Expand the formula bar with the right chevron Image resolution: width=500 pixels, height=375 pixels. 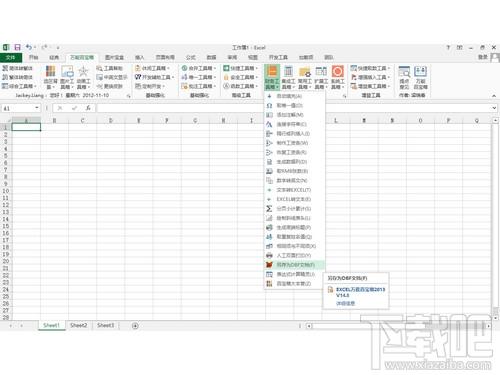[x=494, y=108]
